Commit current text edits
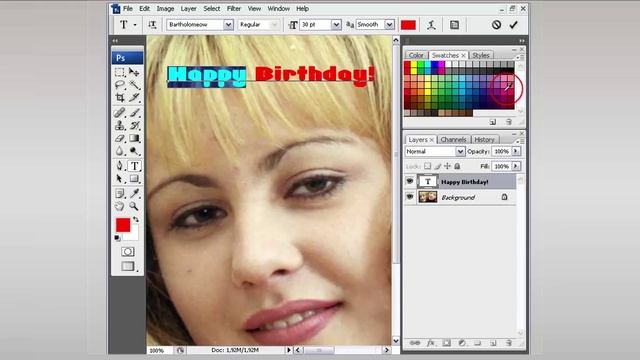Image resolution: width=640 pixels, height=360 pixels. point(513,25)
